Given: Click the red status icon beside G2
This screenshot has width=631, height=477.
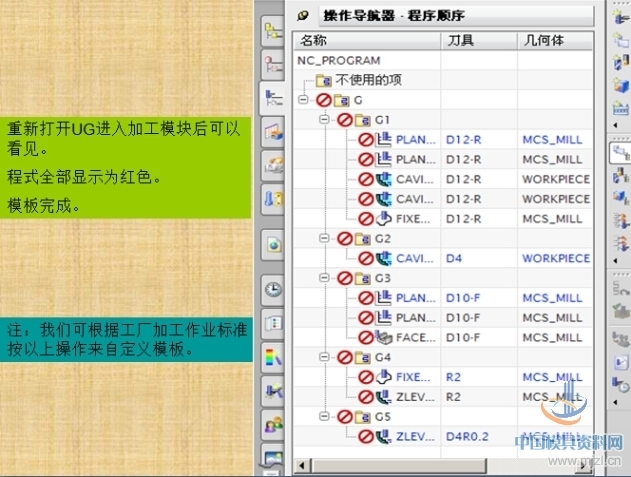Looking at the screenshot, I should (x=344, y=239).
